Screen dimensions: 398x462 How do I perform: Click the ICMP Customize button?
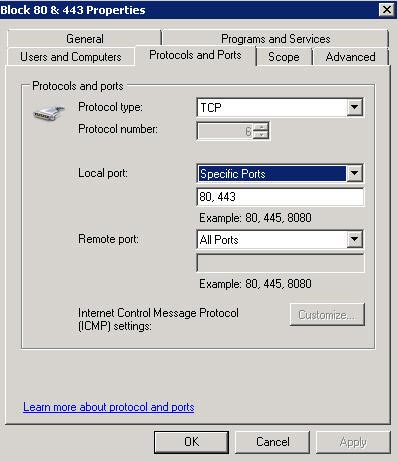coord(327,314)
